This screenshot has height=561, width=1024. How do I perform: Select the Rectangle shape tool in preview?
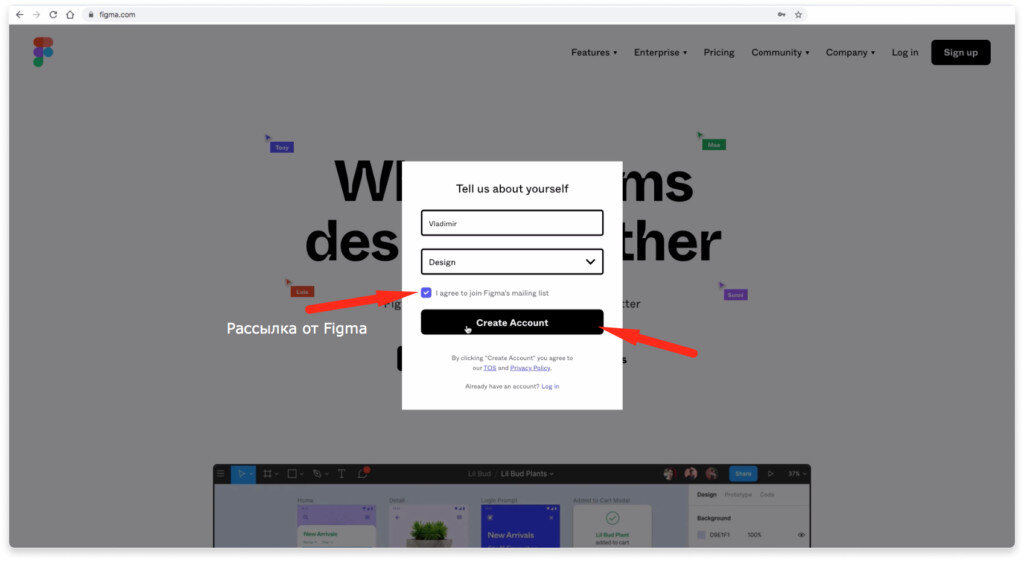coord(293,473)
